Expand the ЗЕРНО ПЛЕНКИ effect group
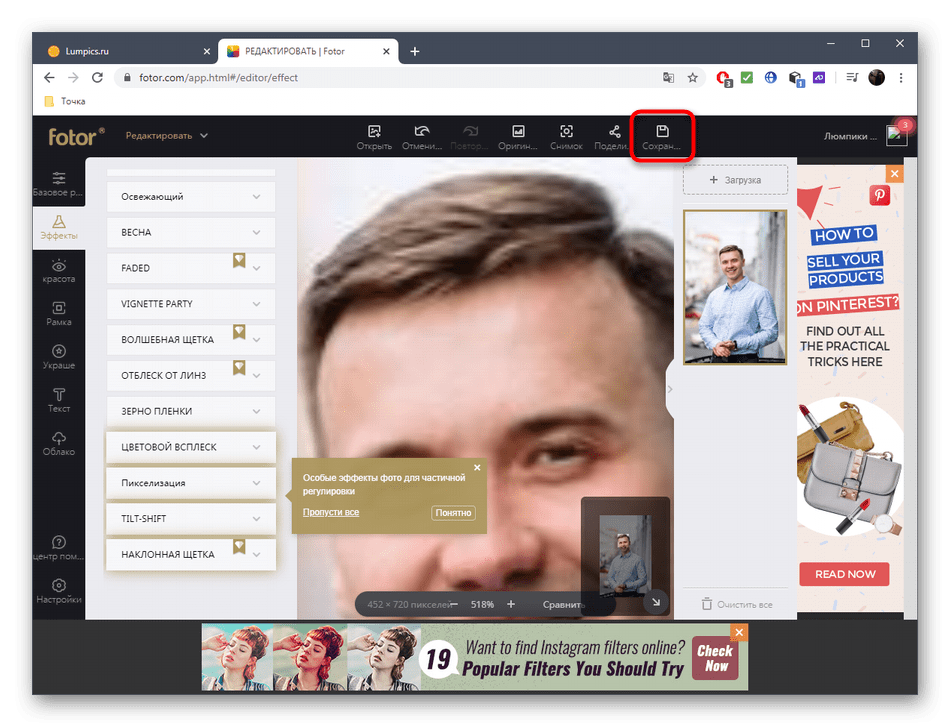950x727 pixels. (191, 411)
